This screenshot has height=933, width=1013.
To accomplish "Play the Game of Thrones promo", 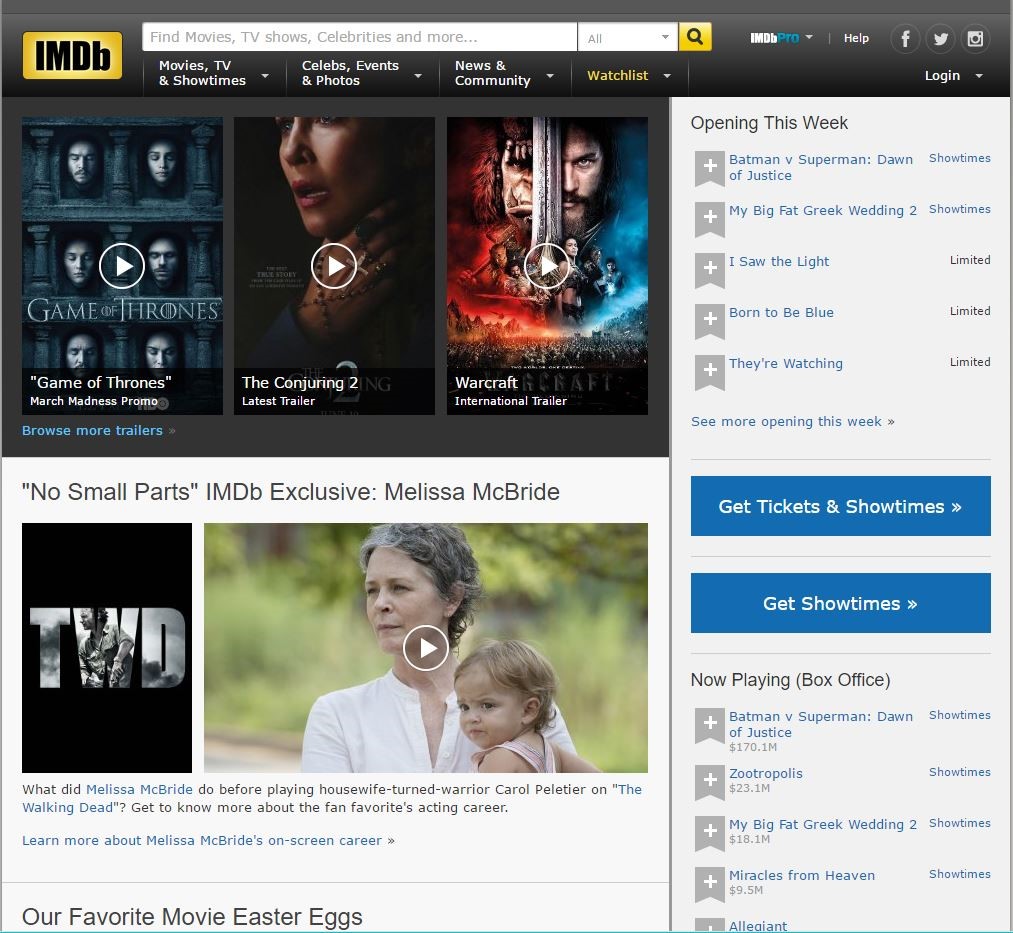I will 121,266.
